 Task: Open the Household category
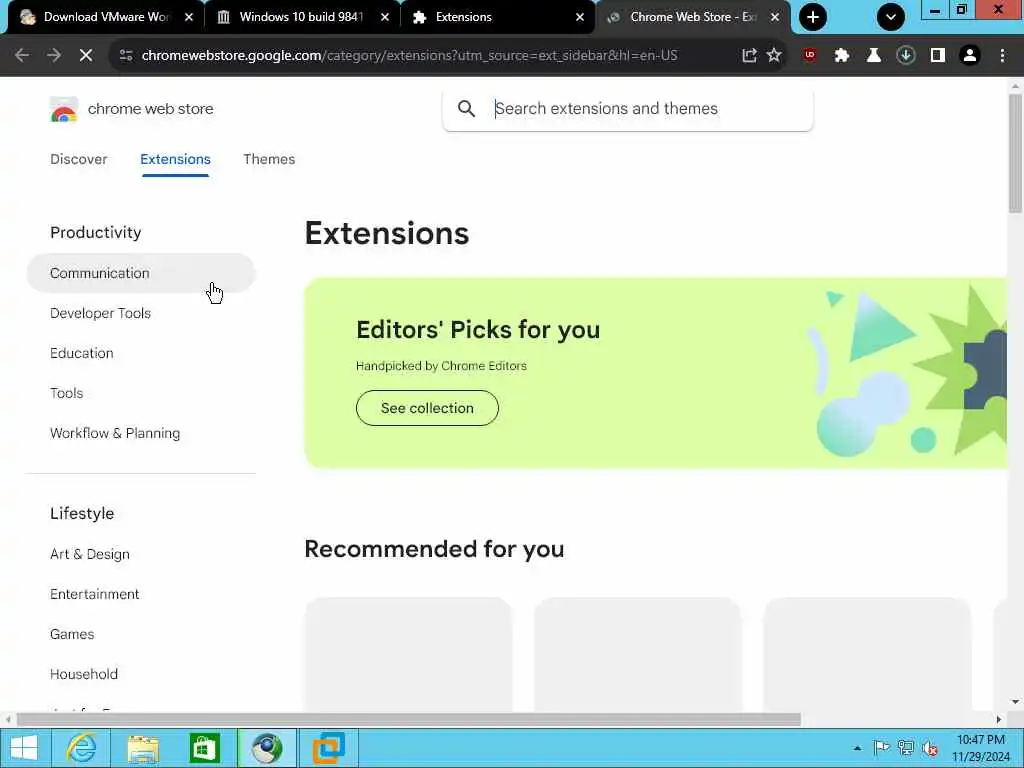coord(84,674)
